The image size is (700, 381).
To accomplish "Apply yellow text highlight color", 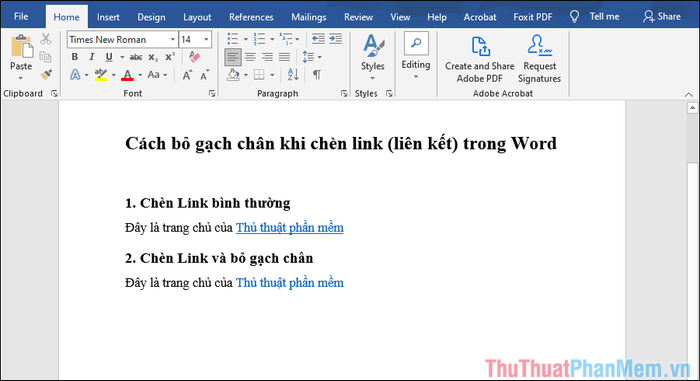I will [x=101, y=75].
